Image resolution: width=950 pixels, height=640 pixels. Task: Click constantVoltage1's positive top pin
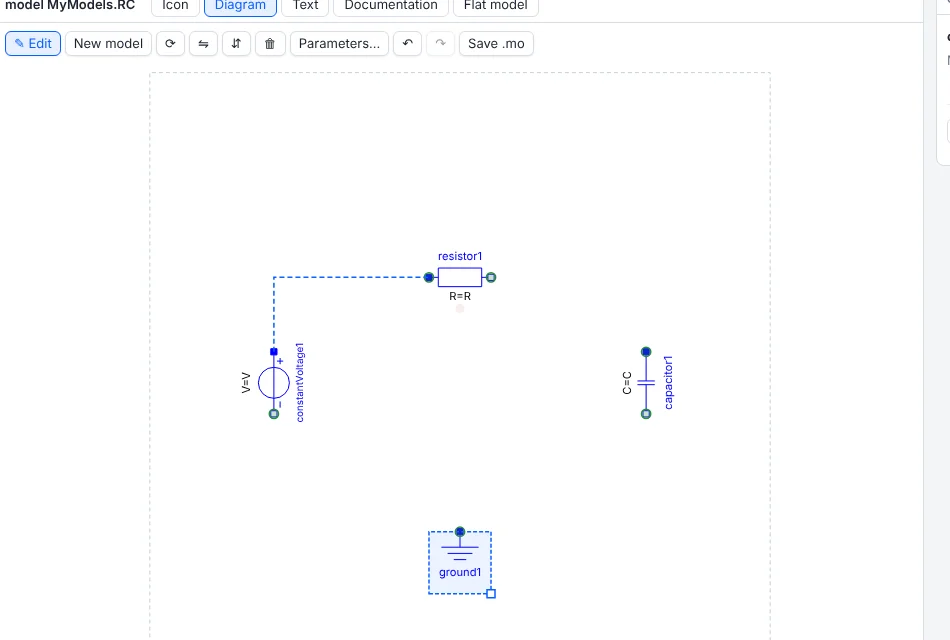[x=274, y=352]
